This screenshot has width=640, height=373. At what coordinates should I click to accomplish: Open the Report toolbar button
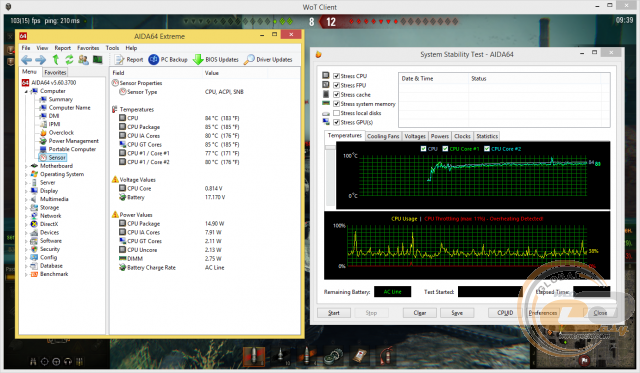(x=129, y=60)
